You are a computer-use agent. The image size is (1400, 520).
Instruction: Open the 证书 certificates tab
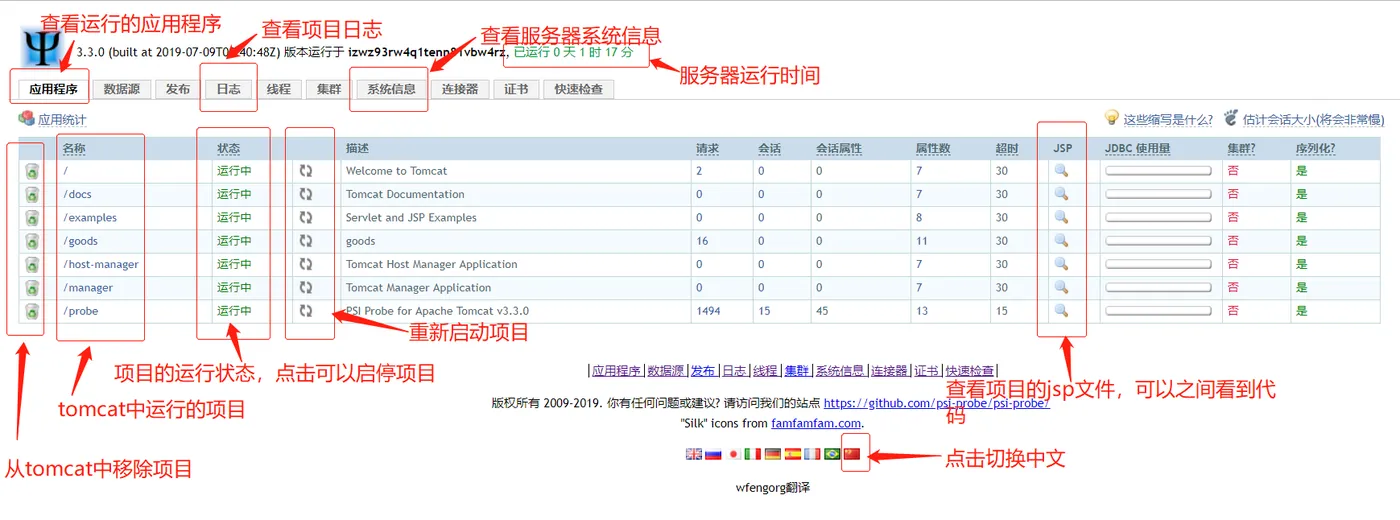point(516,89)
